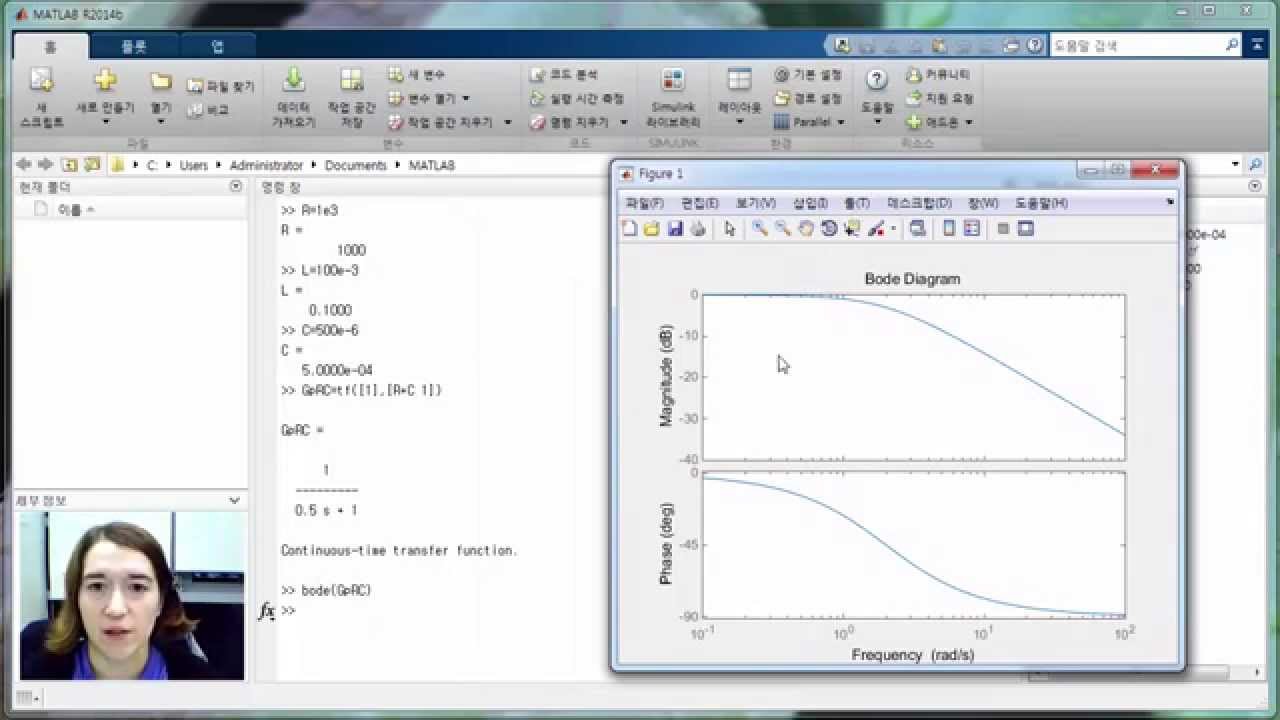Click the search icon in the help search box

pos(1232,46)
